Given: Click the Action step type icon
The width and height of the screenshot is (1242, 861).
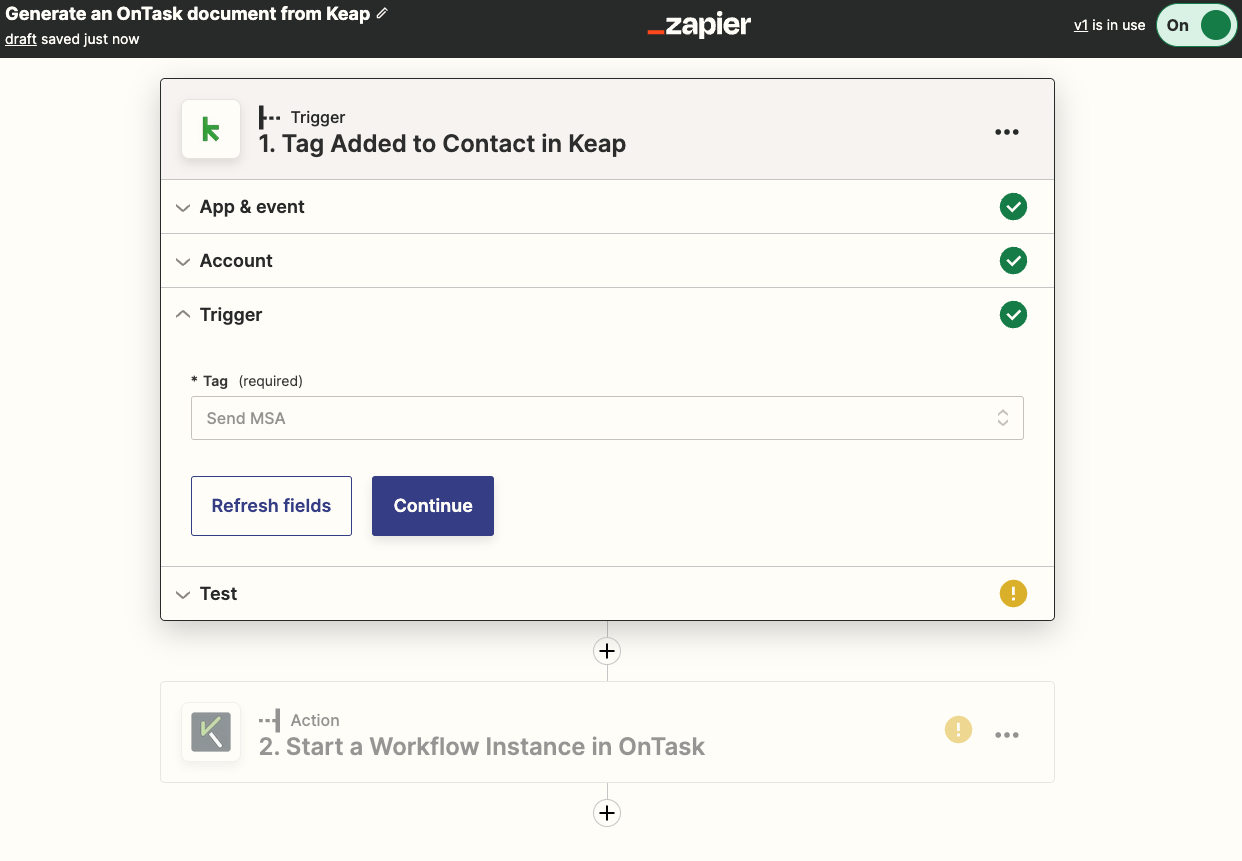Looking at the screenshot, I should 269,720.
